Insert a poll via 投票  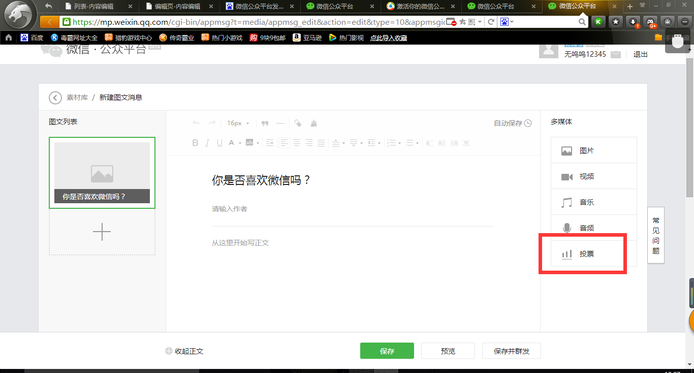[x=594, y=254]
